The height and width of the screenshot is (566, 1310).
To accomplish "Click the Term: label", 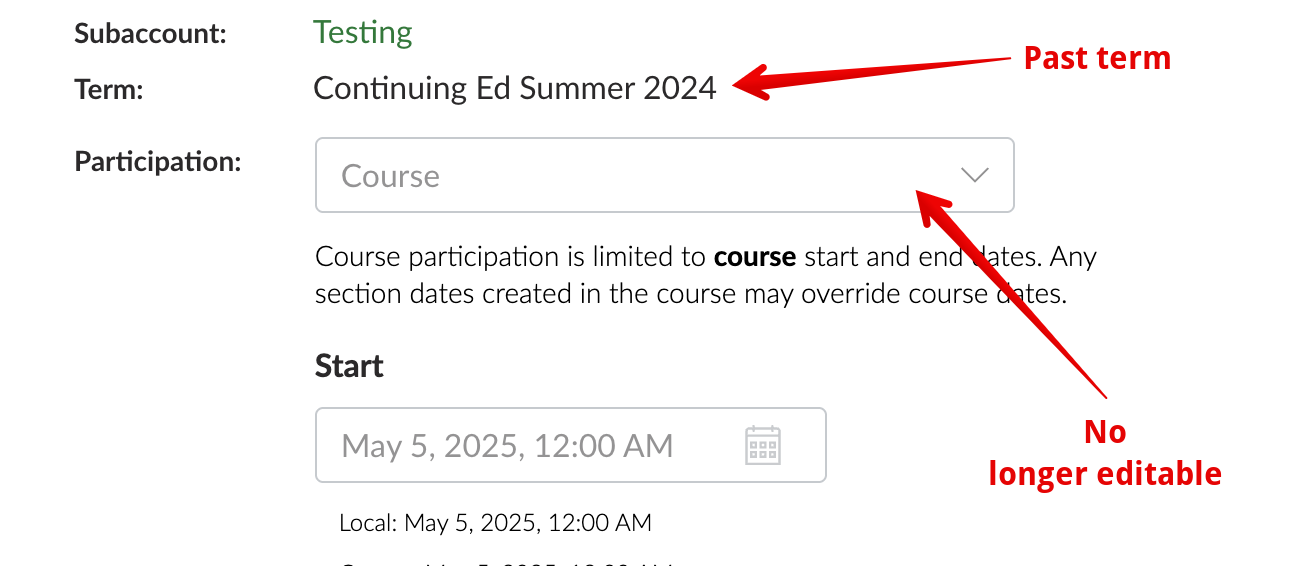I will pos(109,89).
